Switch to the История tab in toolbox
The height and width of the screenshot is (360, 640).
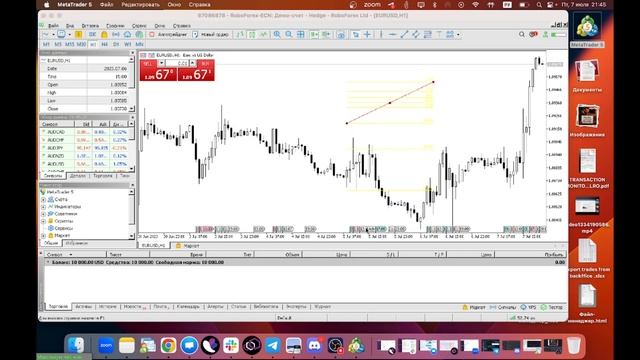coord(108,307)
